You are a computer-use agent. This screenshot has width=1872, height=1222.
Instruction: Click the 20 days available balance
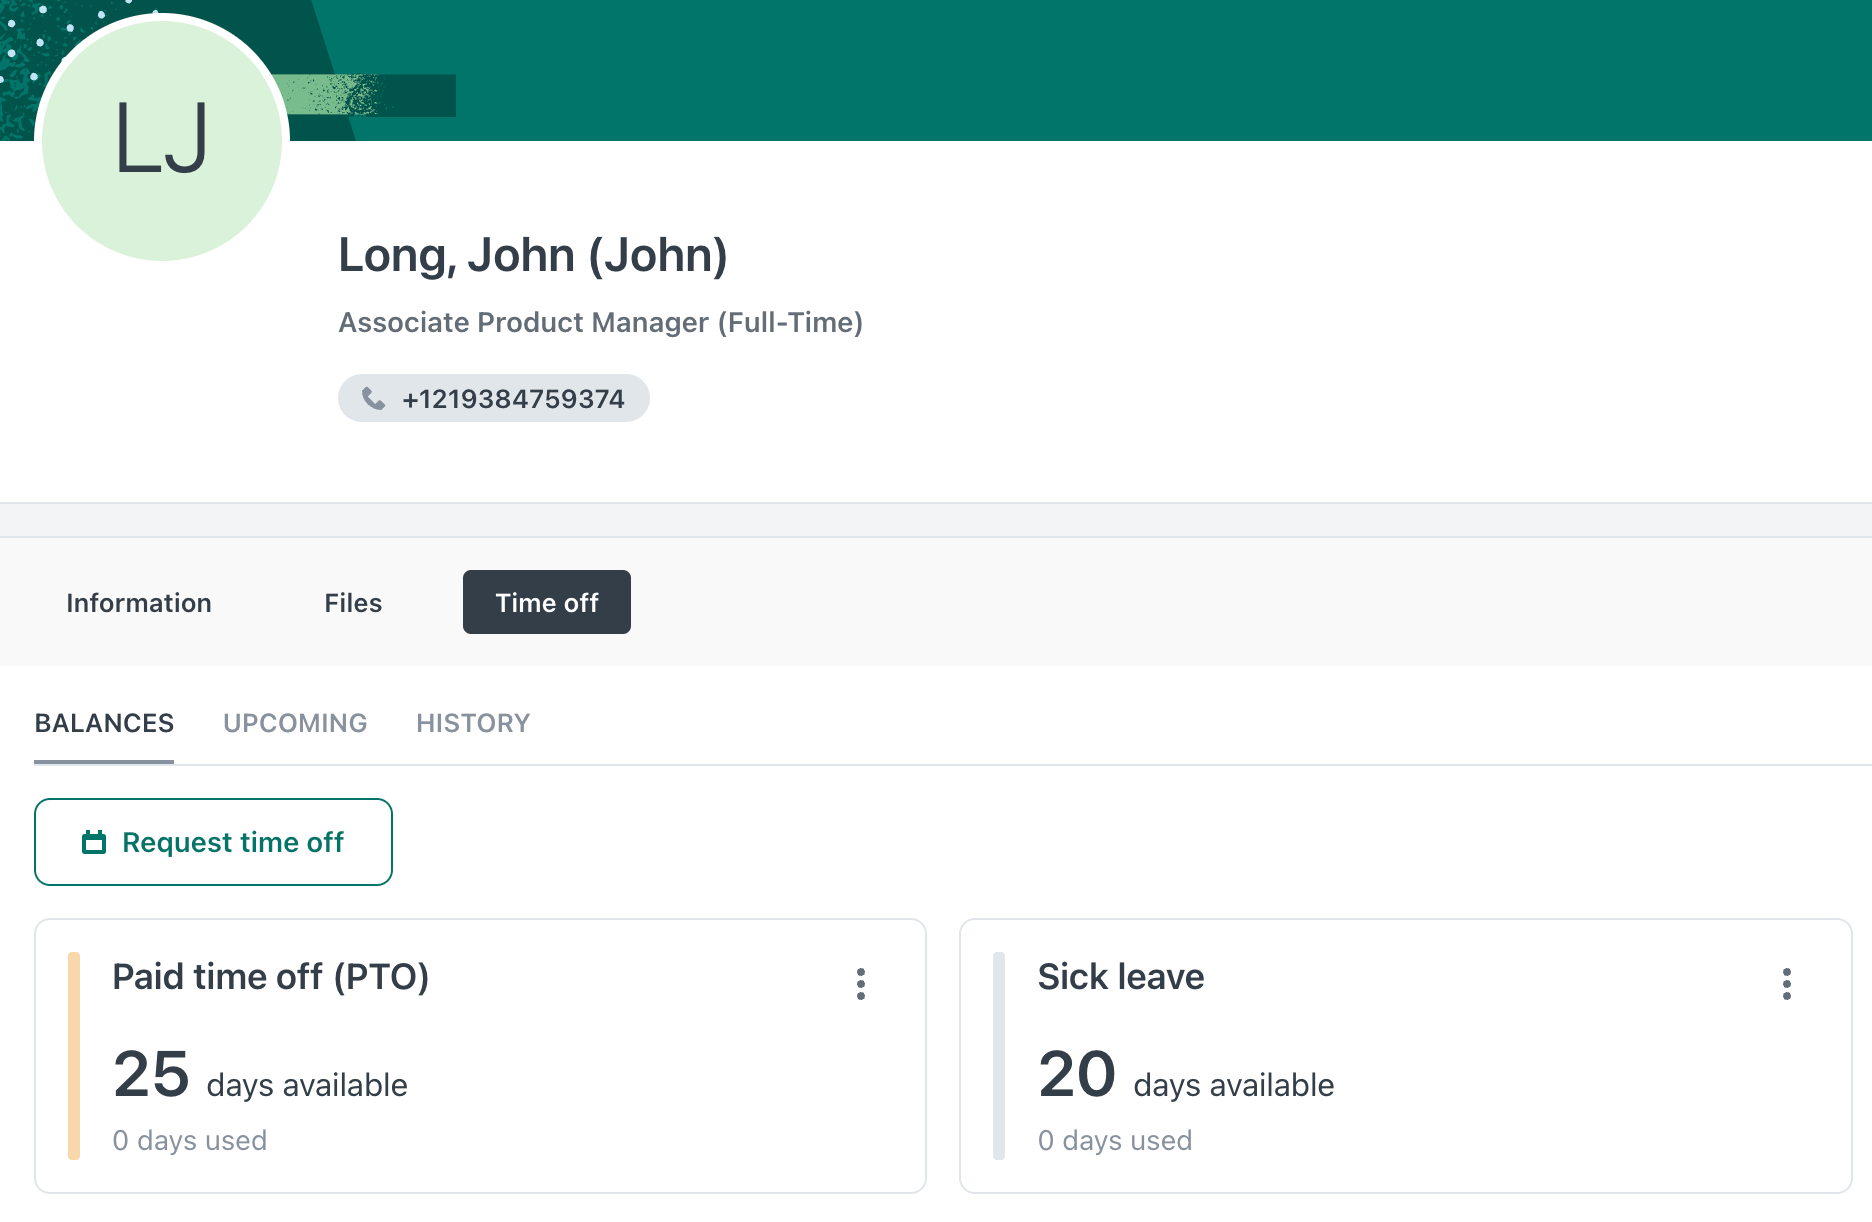[x=1186, y=1076]
